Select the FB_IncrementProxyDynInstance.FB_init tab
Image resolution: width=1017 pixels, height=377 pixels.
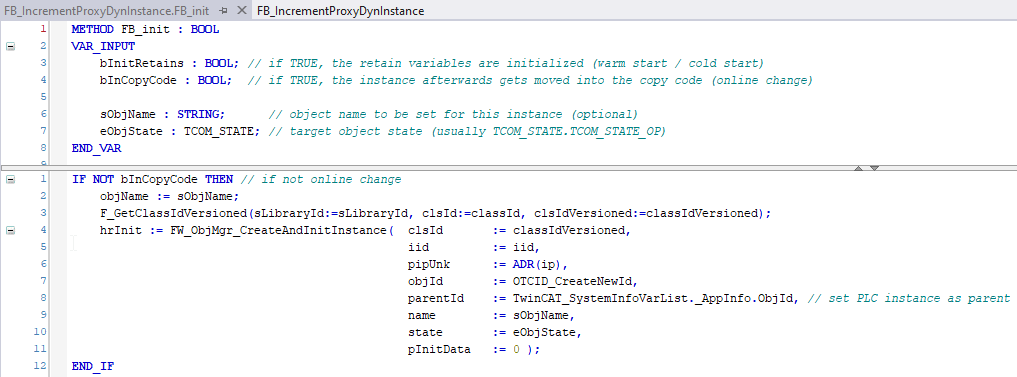(106, 11)
